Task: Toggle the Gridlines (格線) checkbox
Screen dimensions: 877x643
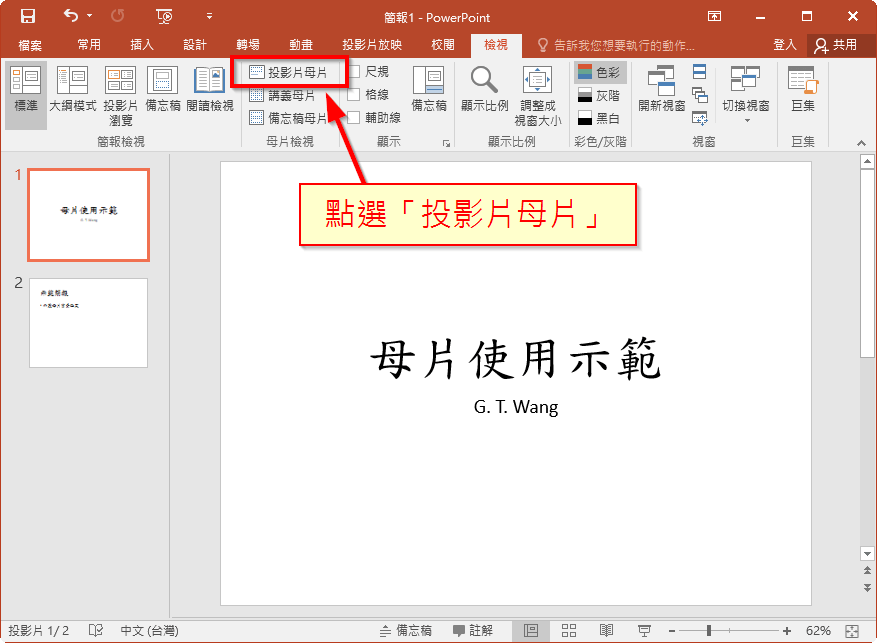Action: point(354,95)
